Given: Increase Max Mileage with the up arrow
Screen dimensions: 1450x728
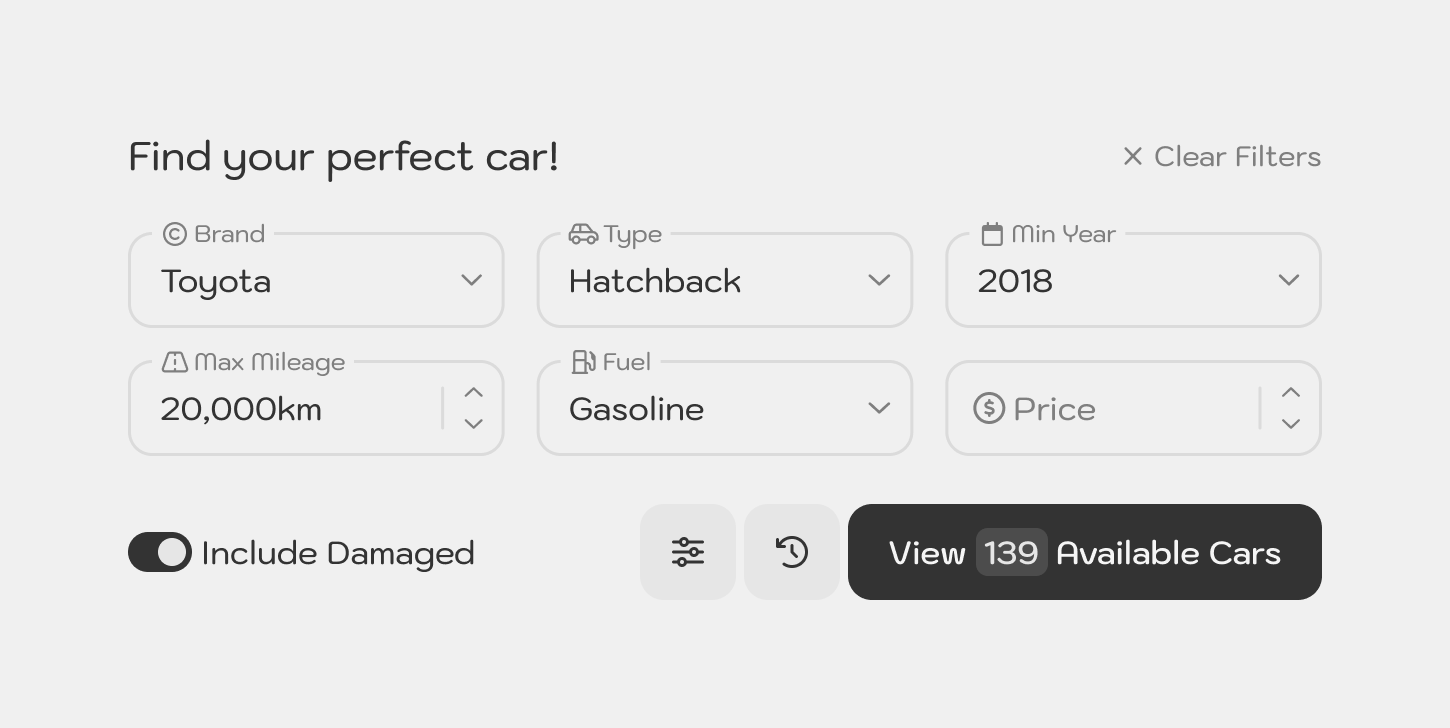Looking at the screenshot, I should point(474,393).
